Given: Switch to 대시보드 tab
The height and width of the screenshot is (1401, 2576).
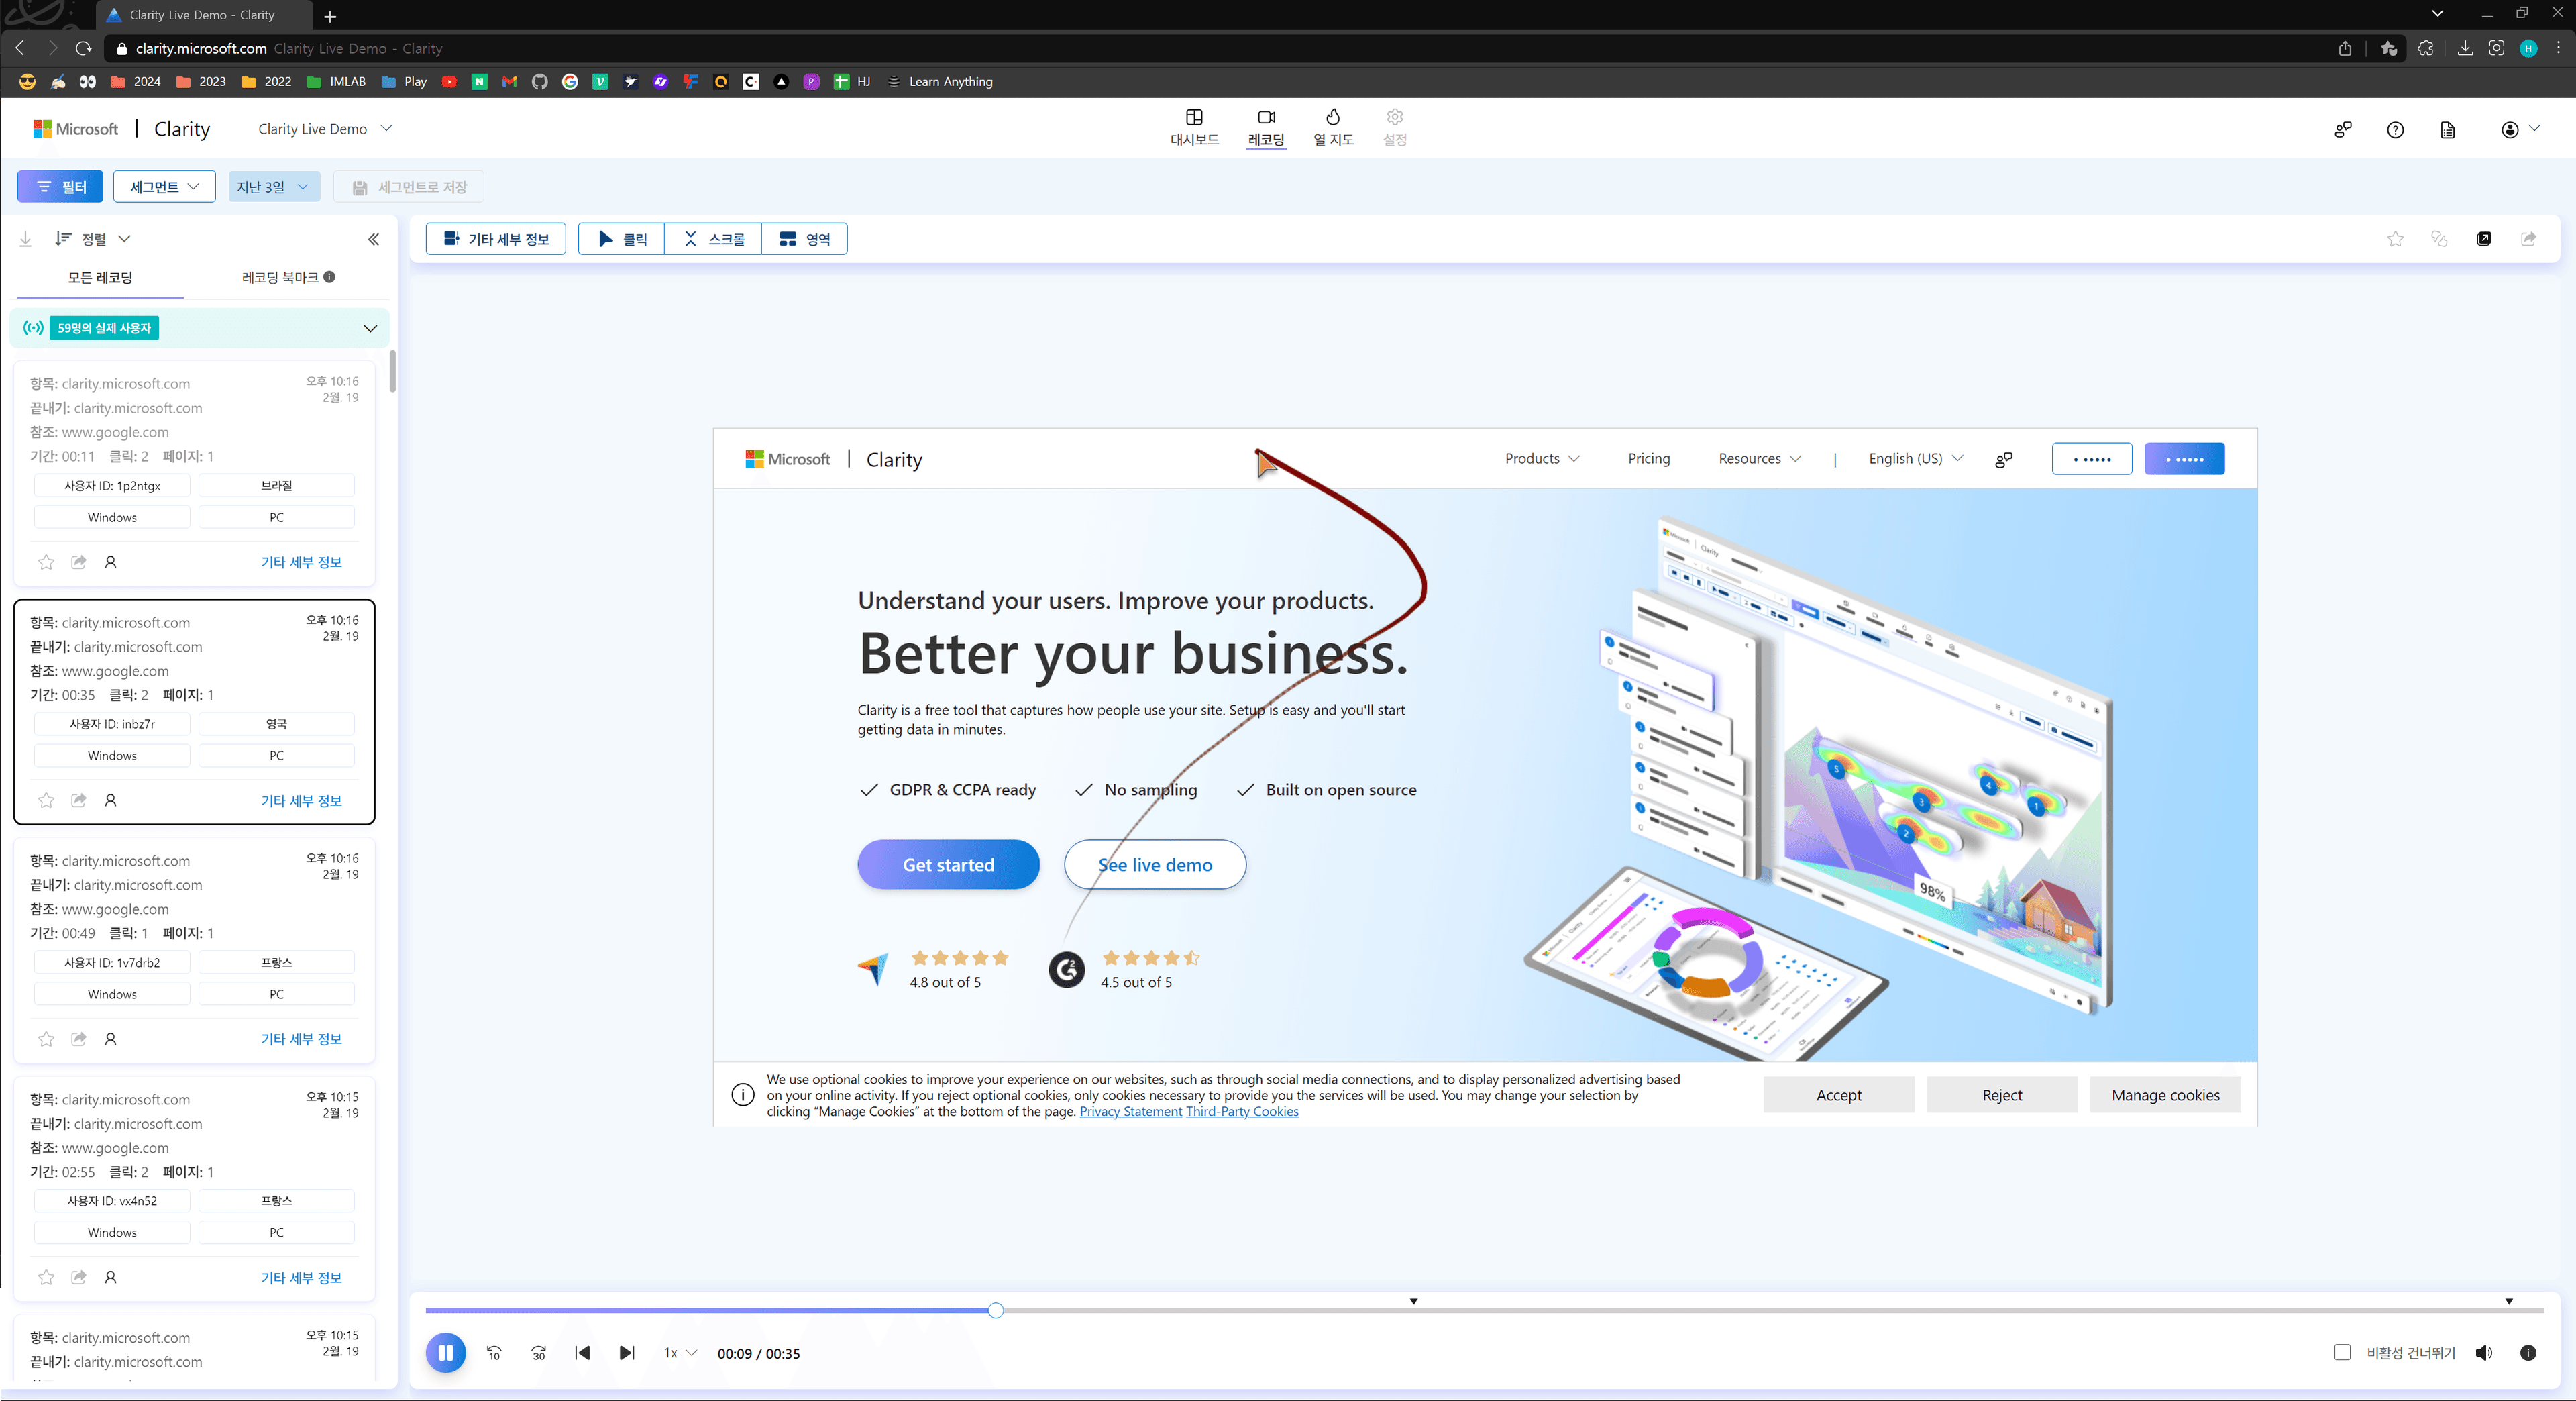Looking at the screenshot, I should [1194, 128].
